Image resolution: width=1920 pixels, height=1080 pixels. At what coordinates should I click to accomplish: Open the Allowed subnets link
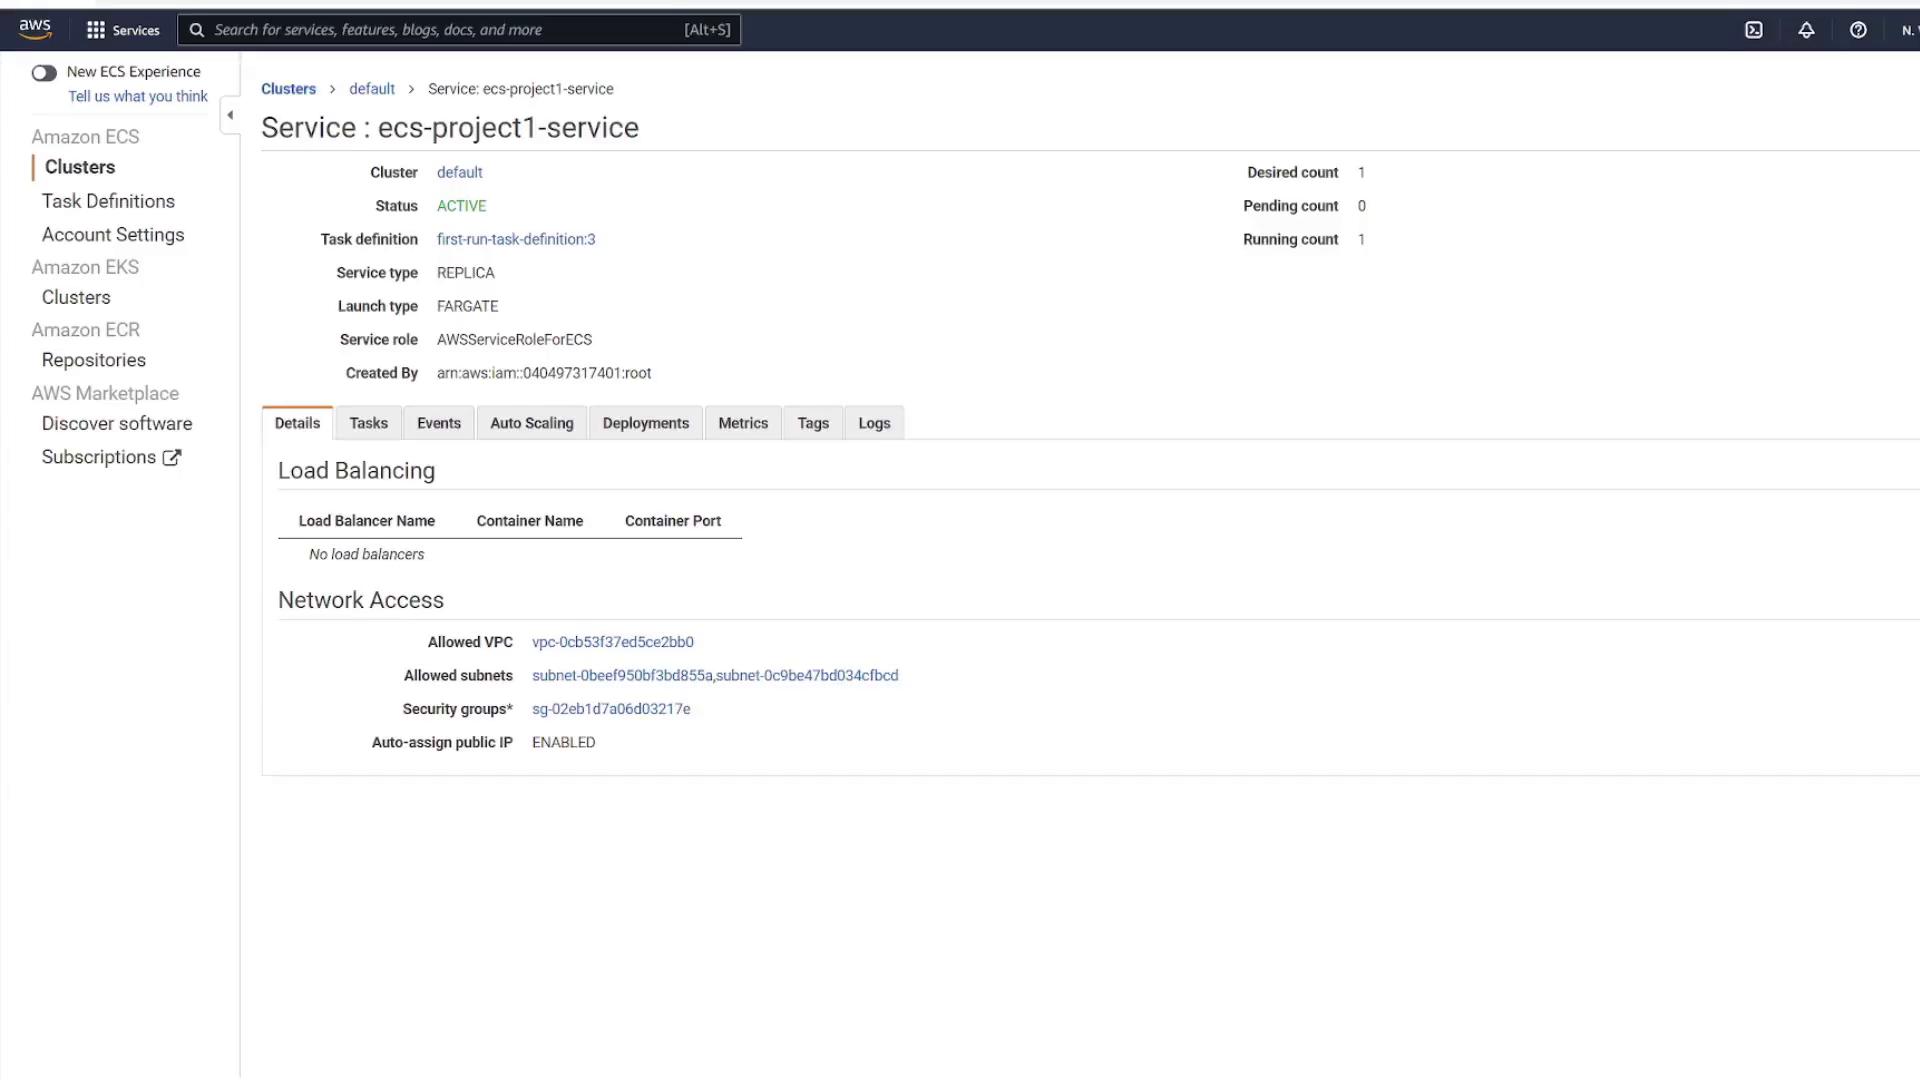coord(715,676)
